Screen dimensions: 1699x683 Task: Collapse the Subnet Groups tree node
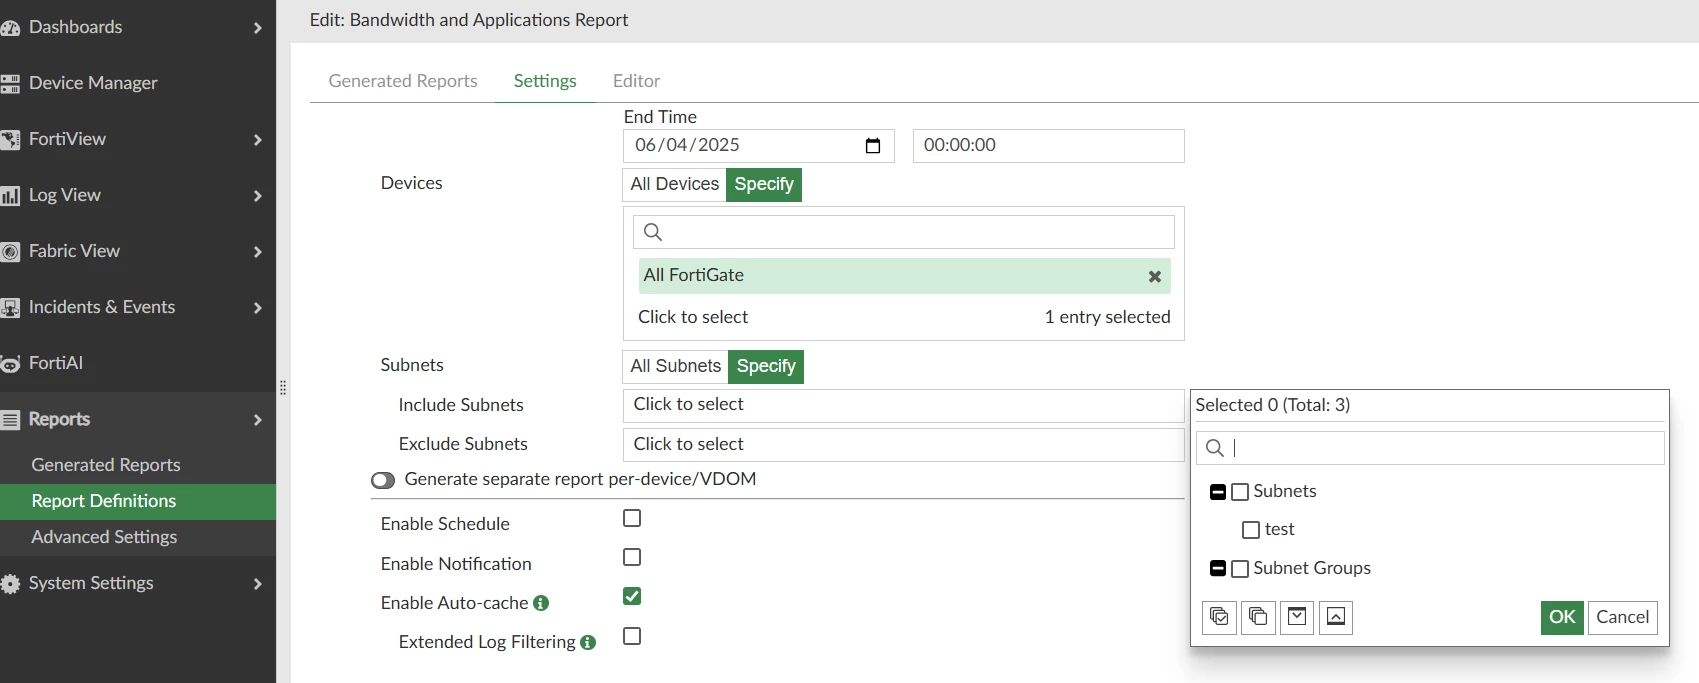pyautogui.click(x=1218, y=569)
